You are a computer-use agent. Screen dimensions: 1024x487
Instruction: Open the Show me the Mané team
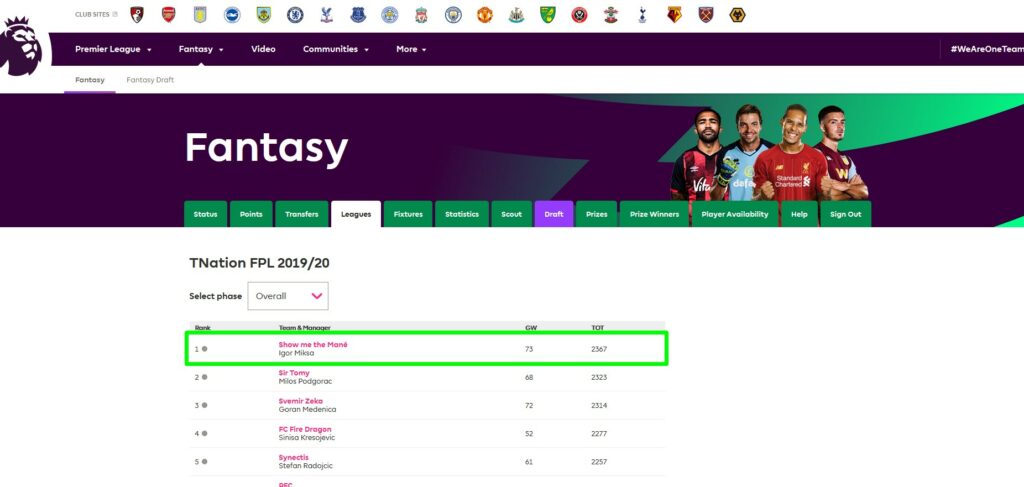pyautogui.click(x=313, y=344)
